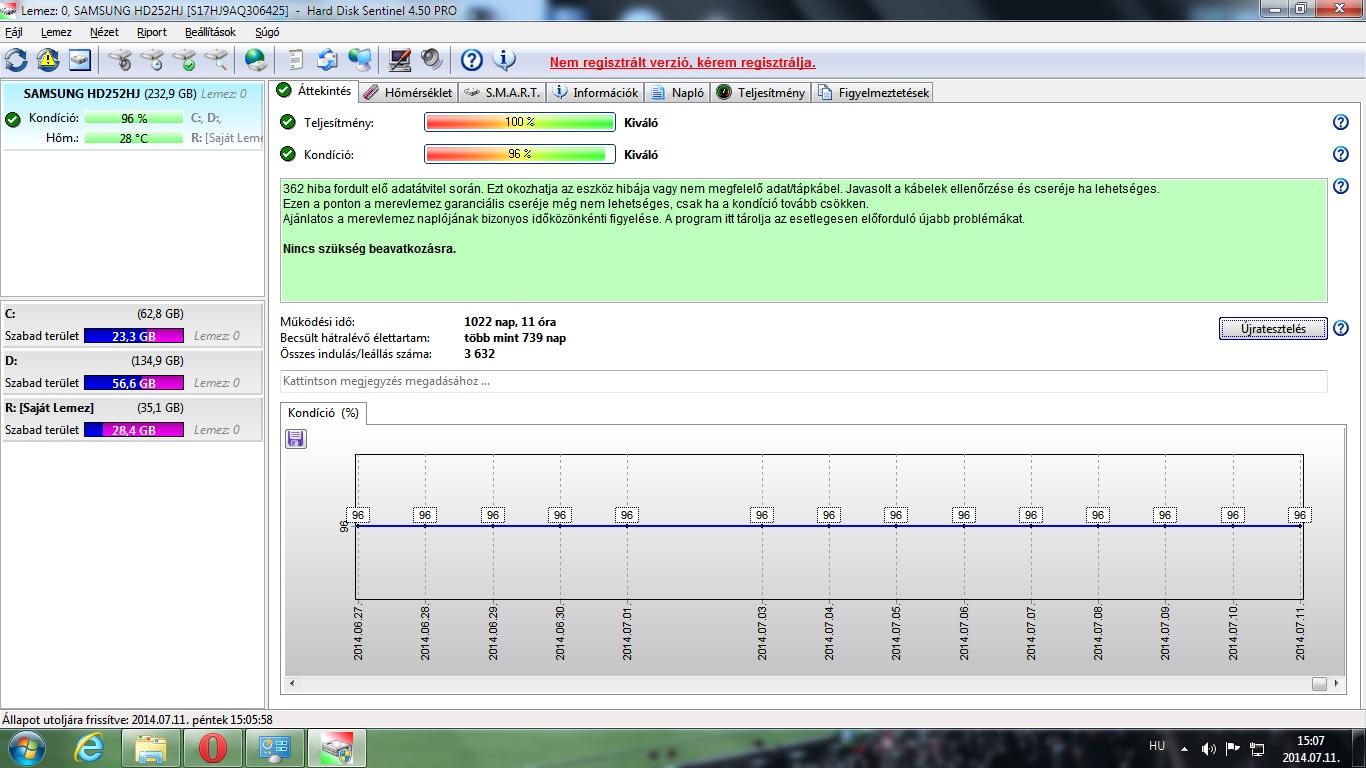Screen dimensions: 1366x768
Task: Click the help icon beside Teljesítmény row
Action: tap(1341, 123)
